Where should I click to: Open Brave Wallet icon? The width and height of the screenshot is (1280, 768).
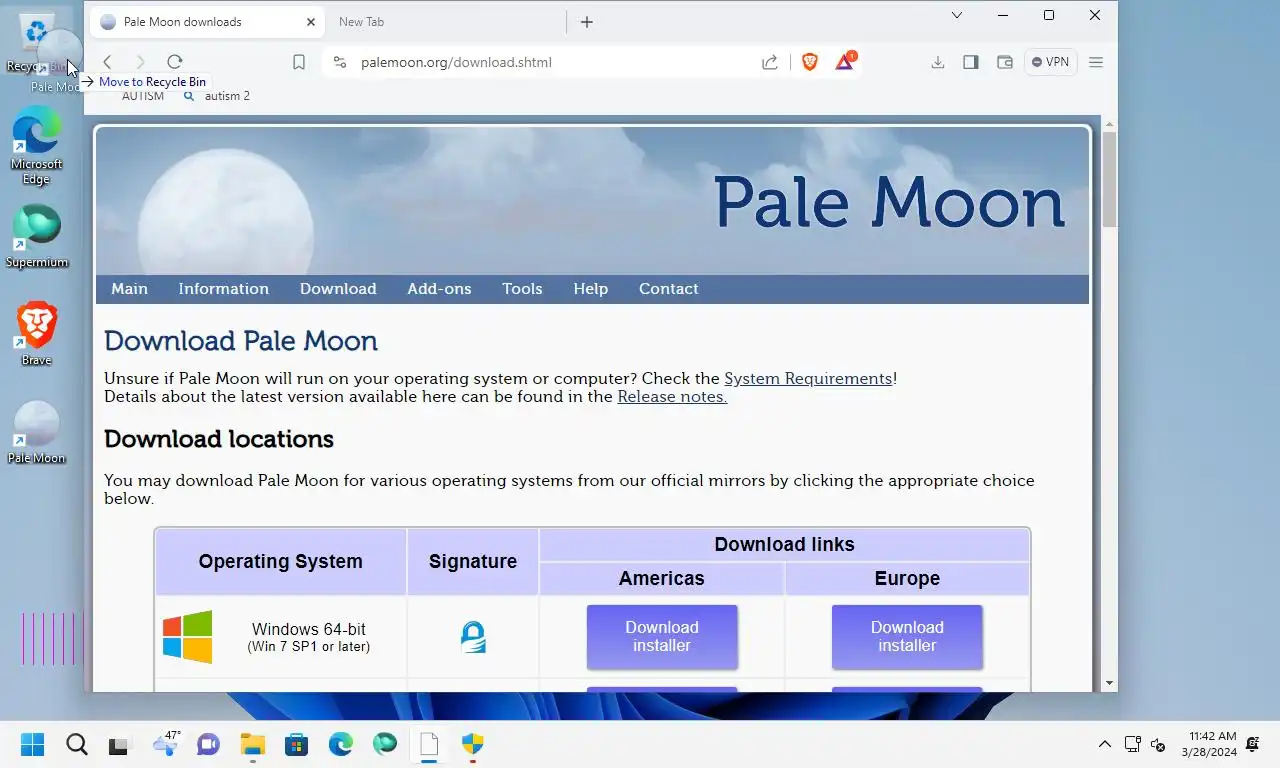click(1005, 62)
